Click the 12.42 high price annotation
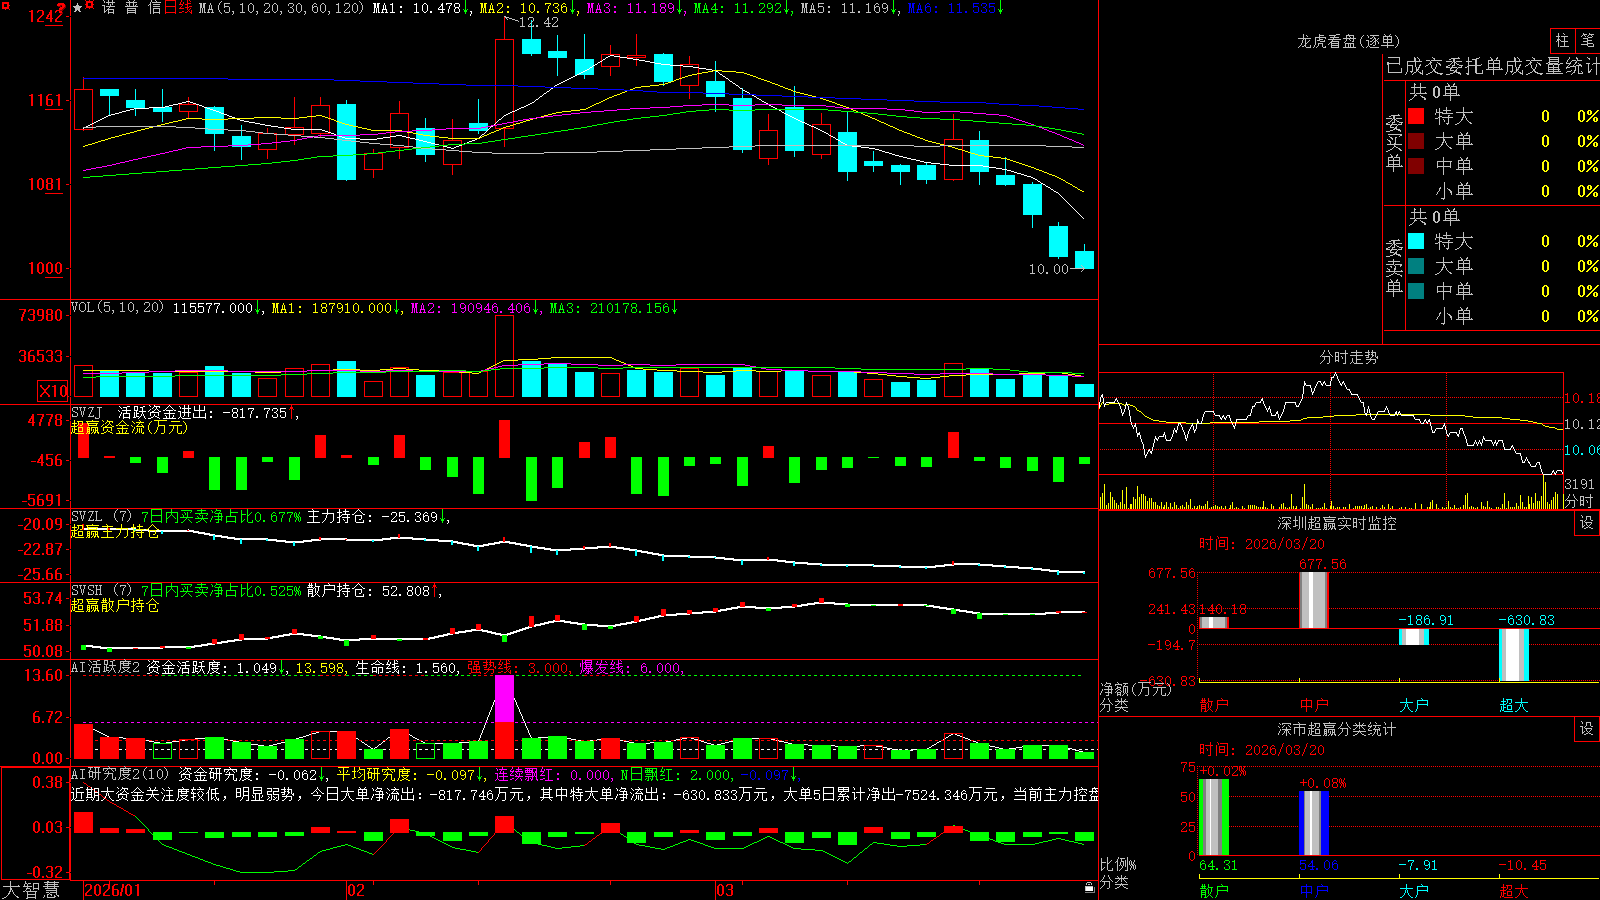This screenshot has width=1600, height=900. point(539,23)
